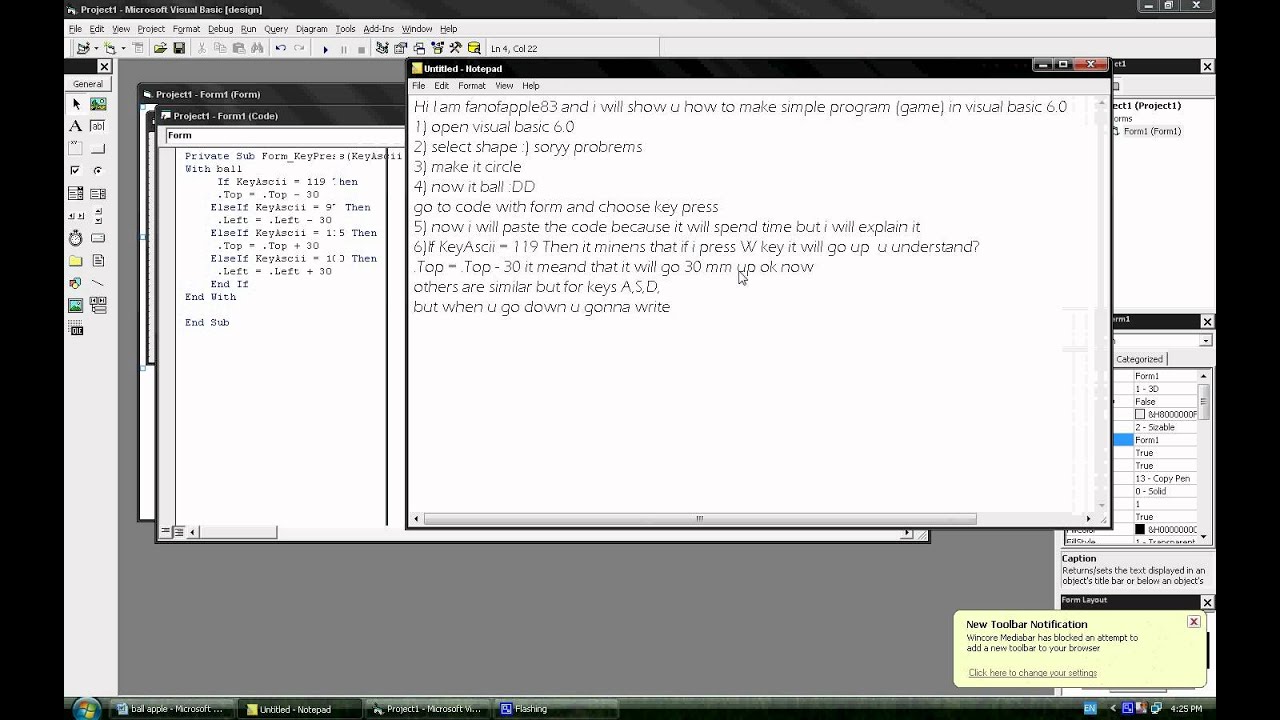The height and width of the screenshot is (720, 1280).
Task: Open the Data View Window toolbar icon
Action: 473,48
